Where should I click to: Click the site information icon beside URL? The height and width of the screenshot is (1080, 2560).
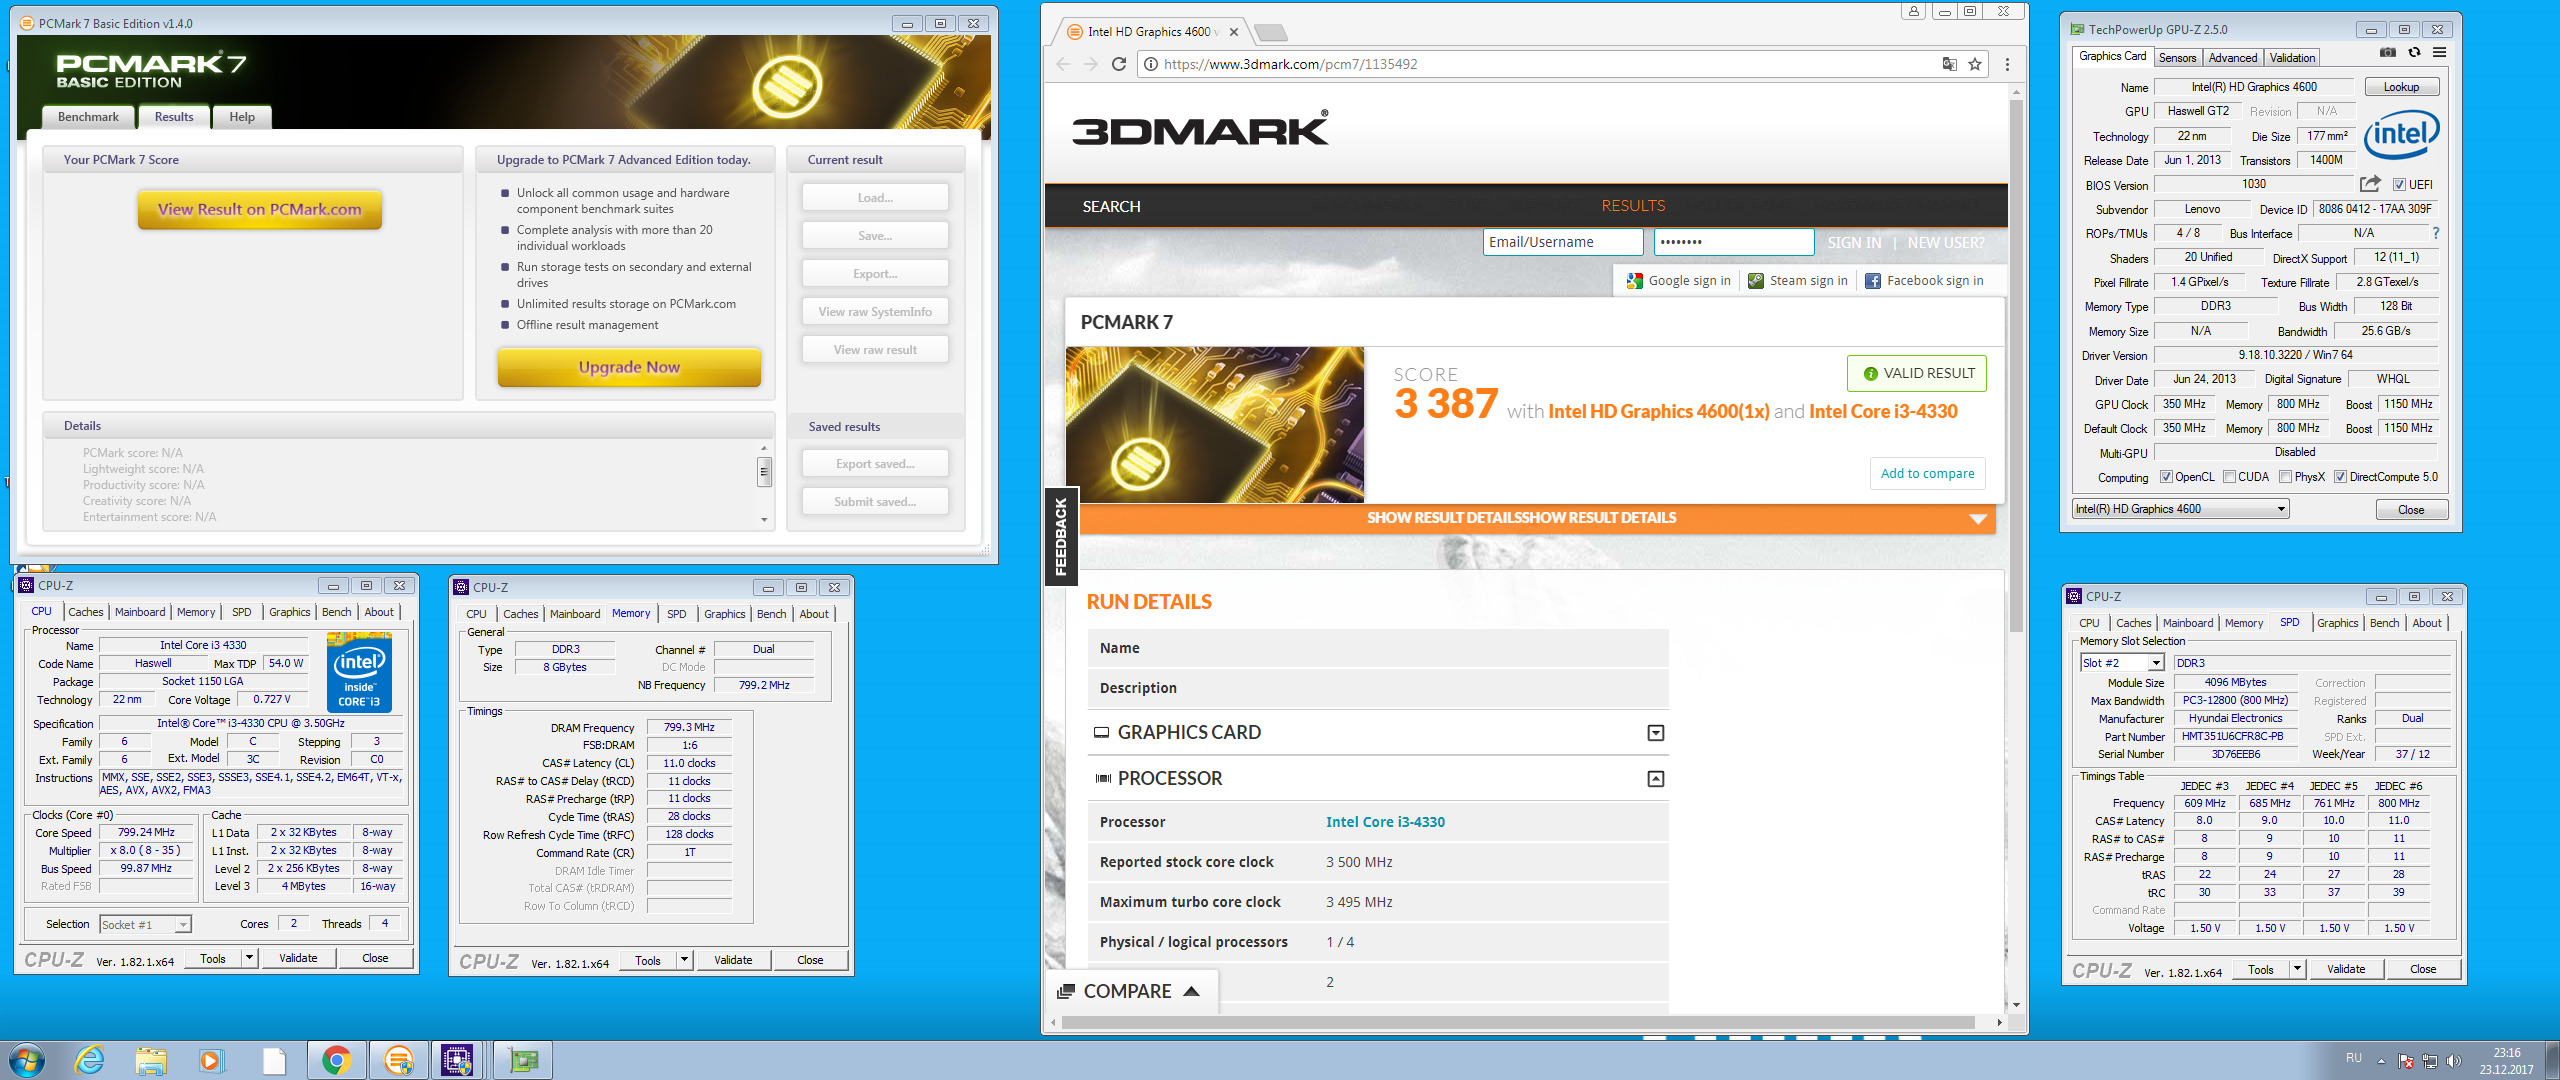coord(1151,64)
